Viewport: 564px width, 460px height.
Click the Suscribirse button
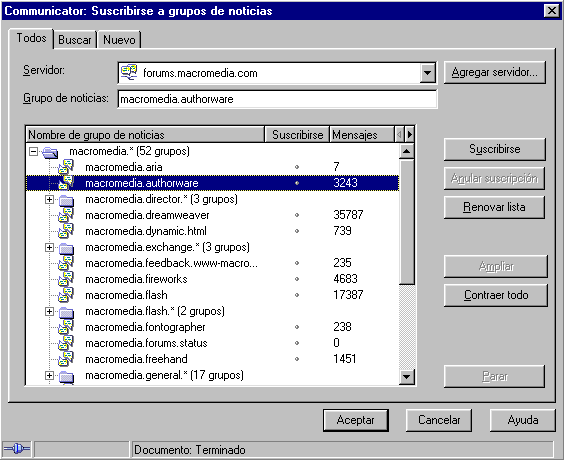(x=495, y=149)
